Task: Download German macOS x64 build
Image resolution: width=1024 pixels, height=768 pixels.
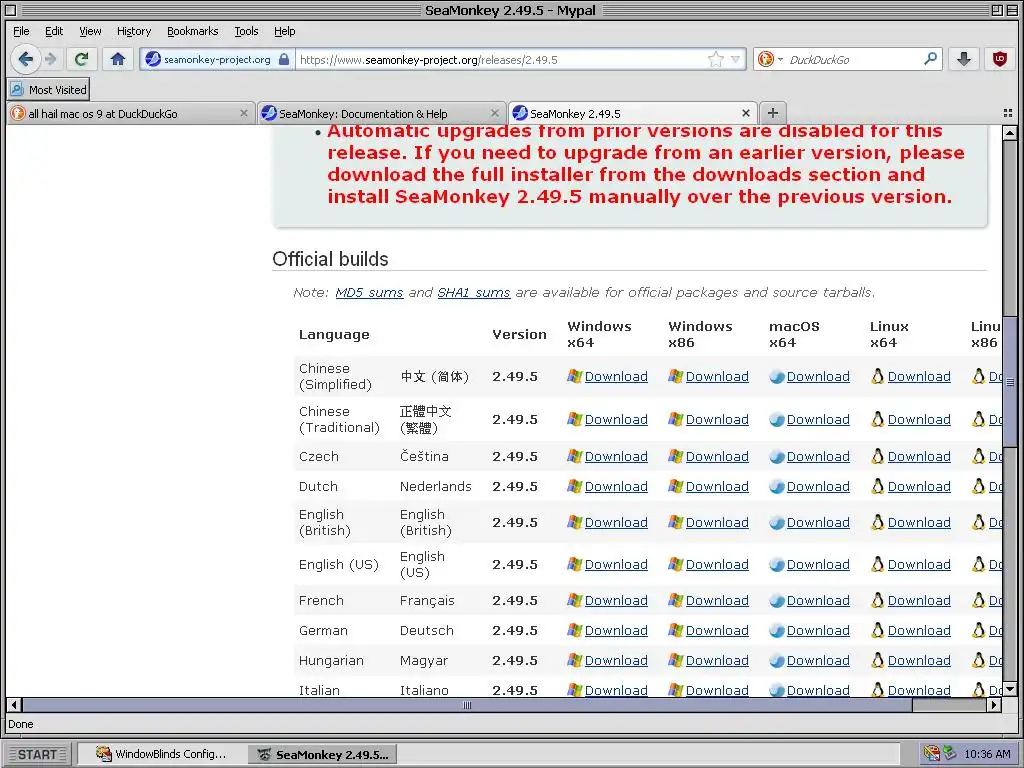Action: pyautogui.click(x=818, y=631)
